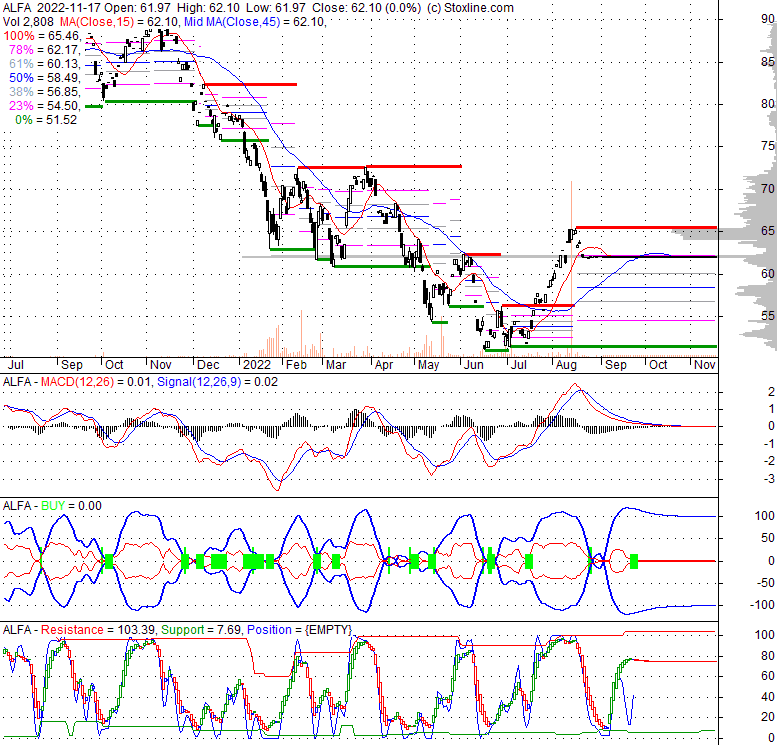Select the 'MA(Close,15) = 62.10' legend

(x=120, y=22)
